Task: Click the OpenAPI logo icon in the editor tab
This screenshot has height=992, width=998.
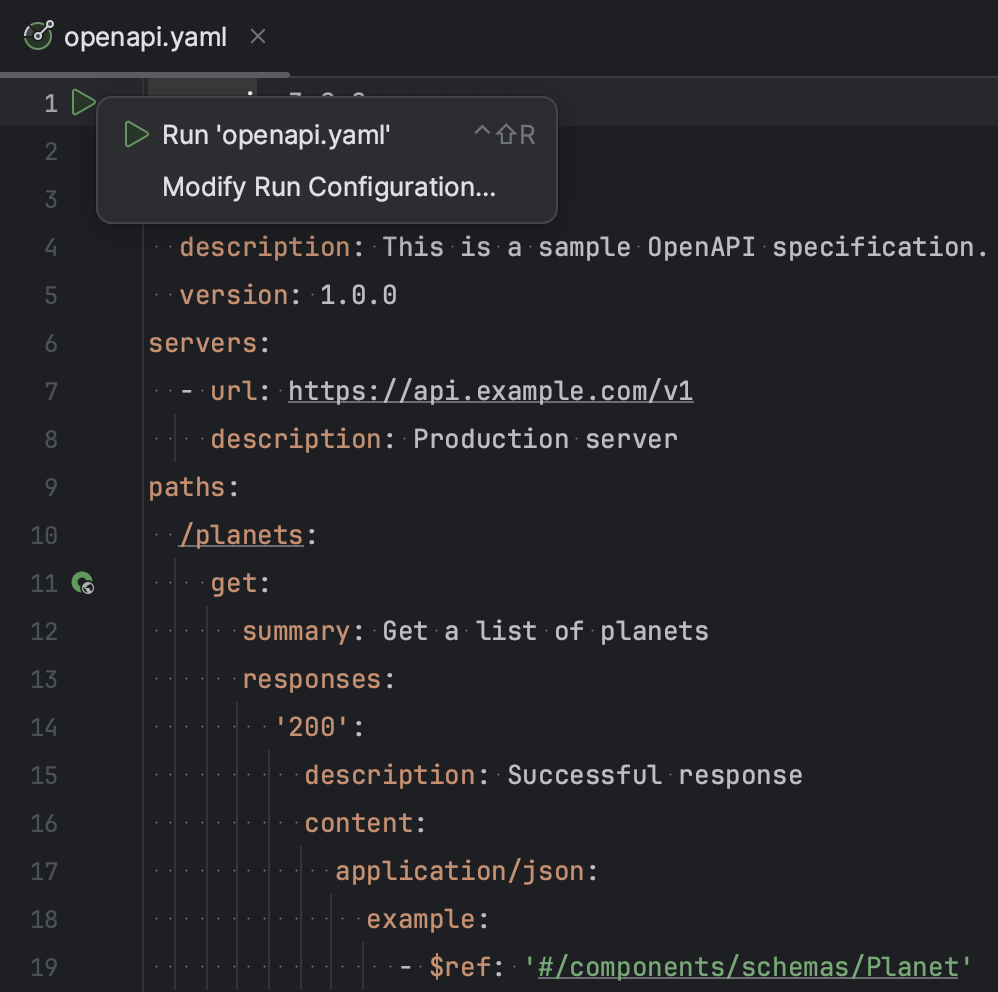Action: click(x=38, y=34)
